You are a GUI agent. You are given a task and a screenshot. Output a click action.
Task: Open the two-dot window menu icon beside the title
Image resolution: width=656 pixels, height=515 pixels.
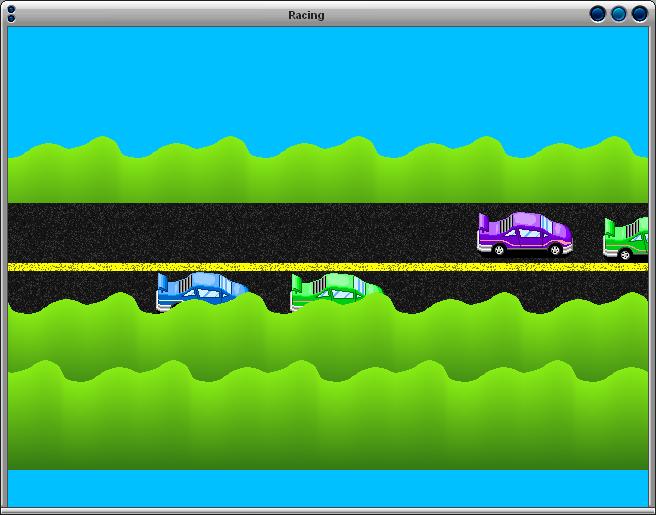click(x=11, y=14)
